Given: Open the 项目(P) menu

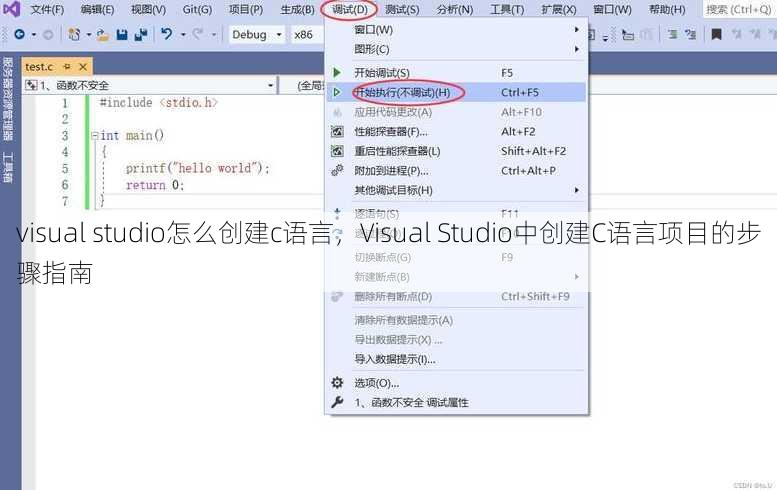Looking at the screenshot, I should (x=246, y=9).
